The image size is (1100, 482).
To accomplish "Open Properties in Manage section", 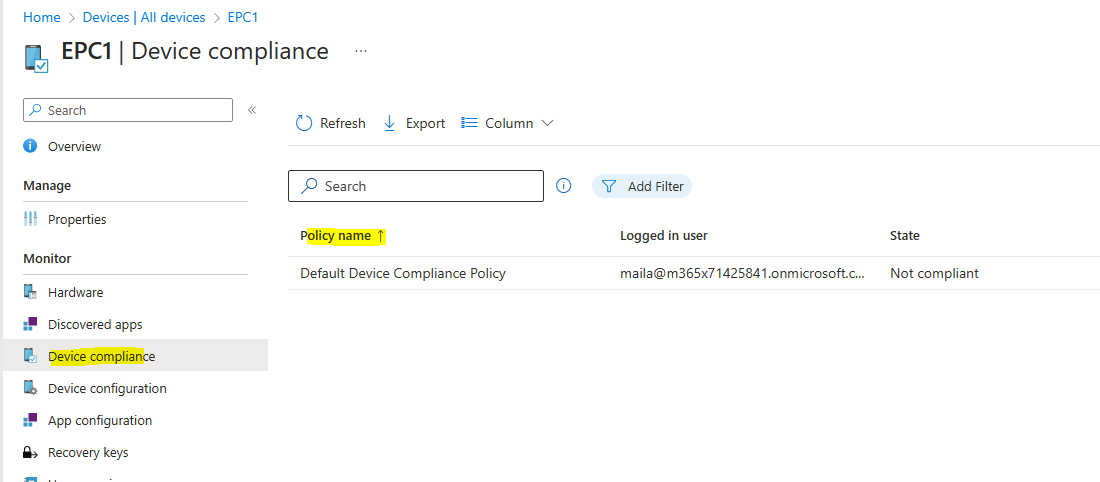I will 77,220.
